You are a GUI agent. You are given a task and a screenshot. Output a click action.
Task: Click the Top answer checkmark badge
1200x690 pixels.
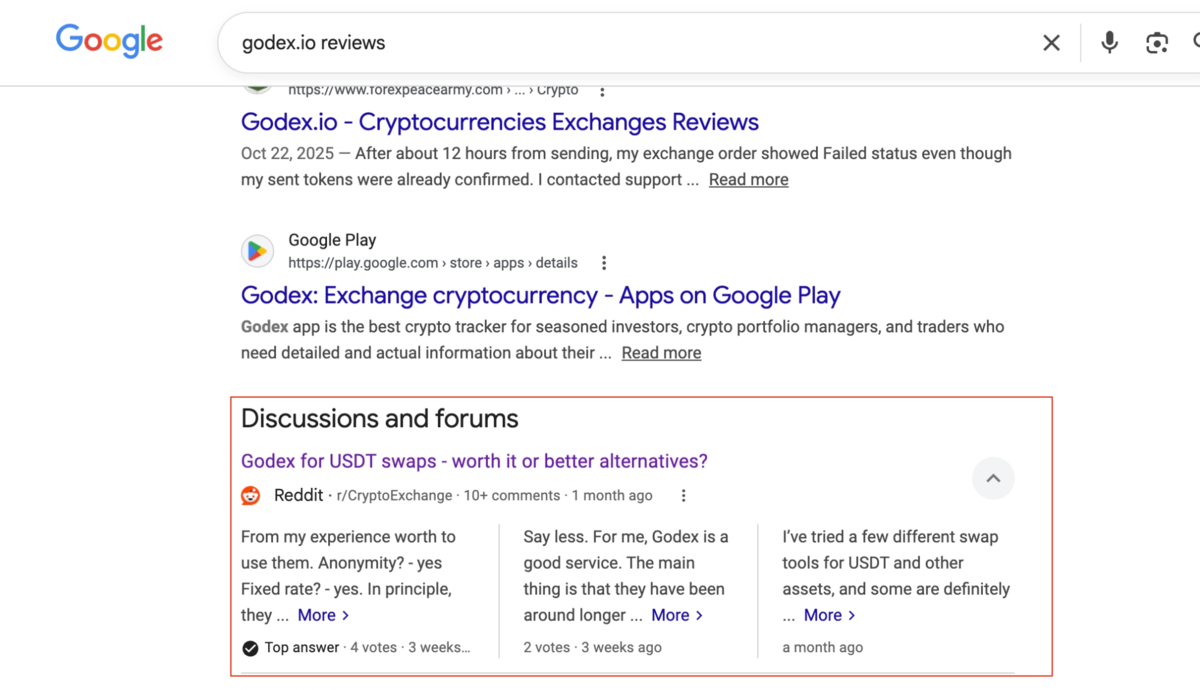pos(250,648)
